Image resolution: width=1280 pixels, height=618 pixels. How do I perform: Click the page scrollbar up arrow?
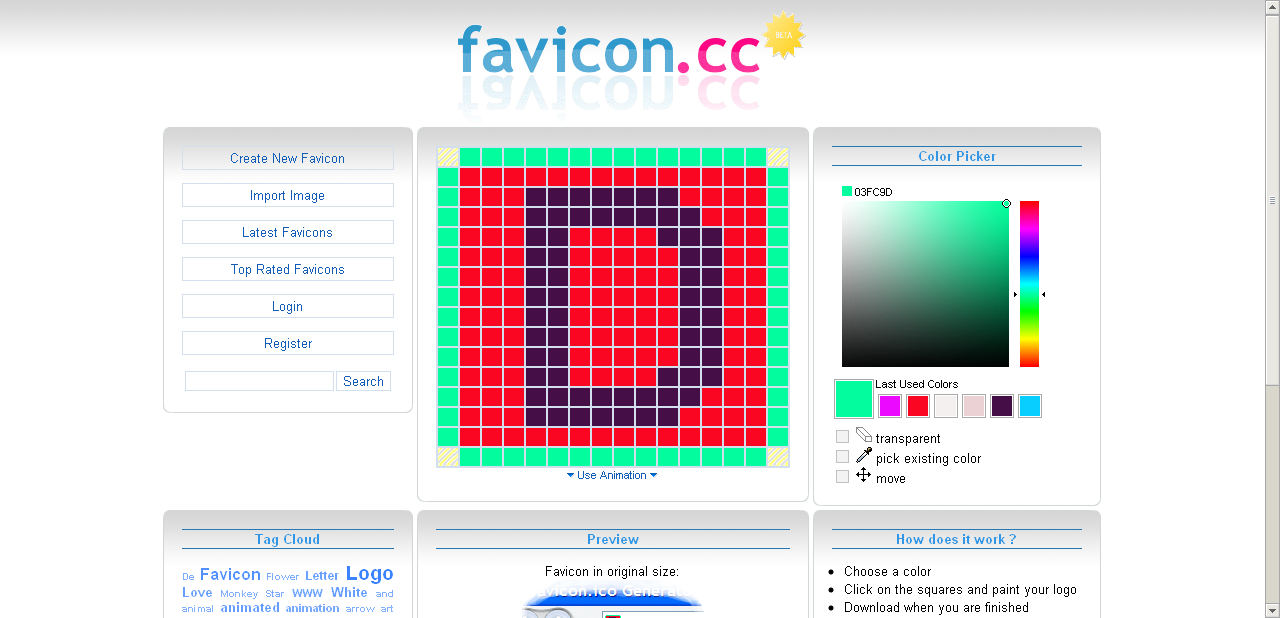pos(1272,8)
